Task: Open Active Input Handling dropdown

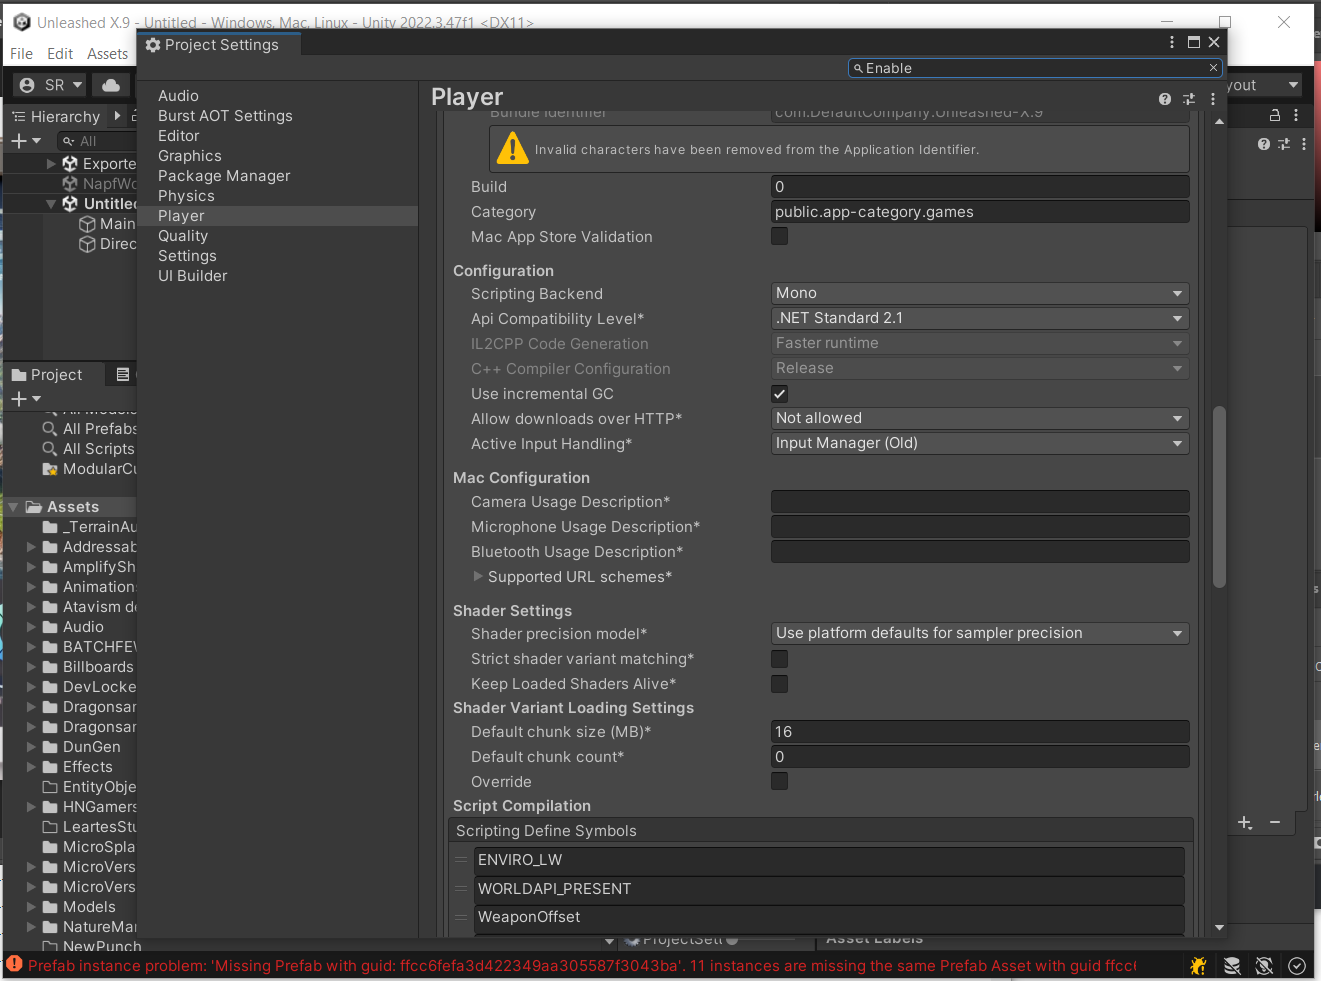Action: pyautogui.click(x=979, y=443)
